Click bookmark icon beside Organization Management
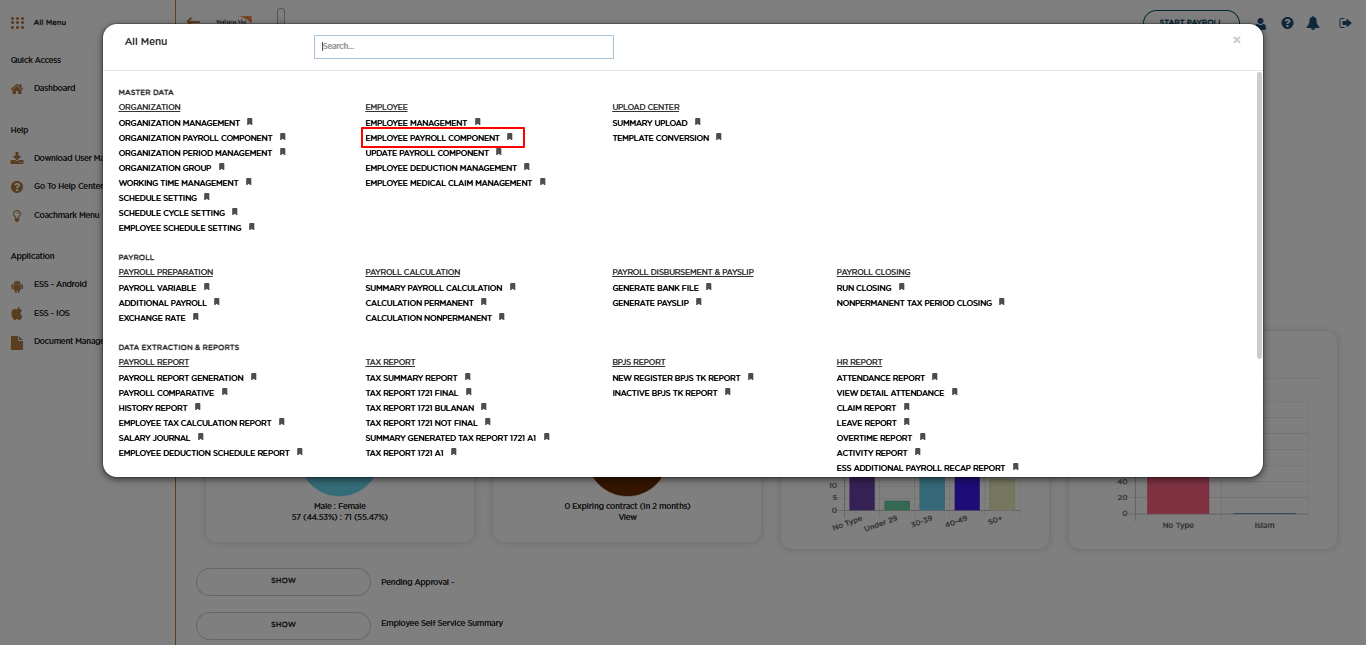Screen dimensions: 1366x645 tap(250, 122)
